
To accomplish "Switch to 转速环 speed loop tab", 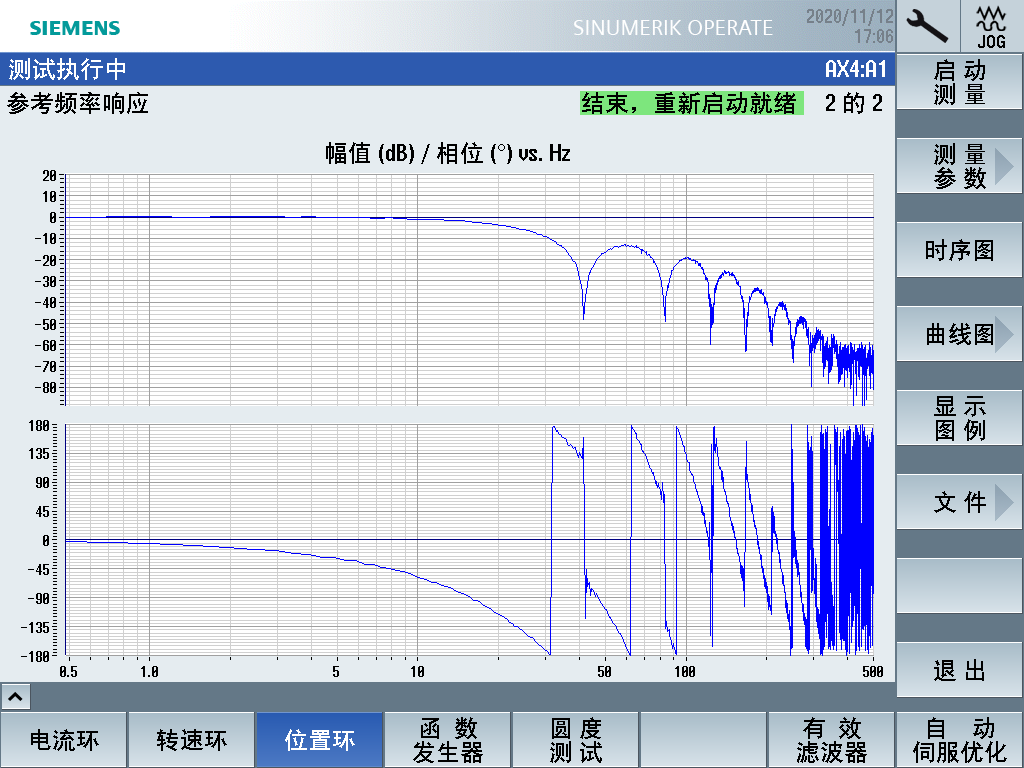I will click(x=192, y=741).
